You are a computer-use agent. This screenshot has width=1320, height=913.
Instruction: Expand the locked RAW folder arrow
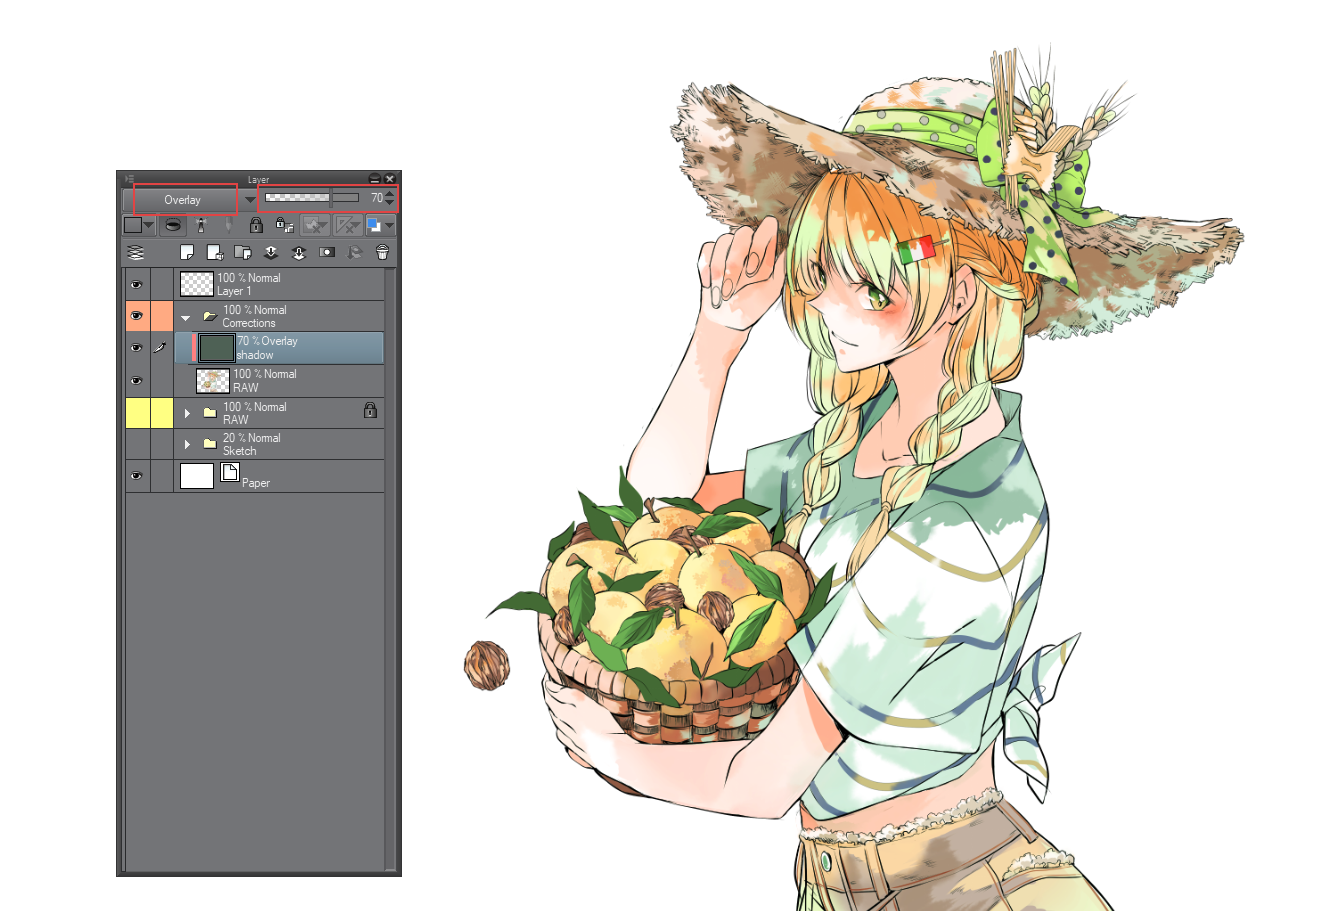(x=187, y=412)
